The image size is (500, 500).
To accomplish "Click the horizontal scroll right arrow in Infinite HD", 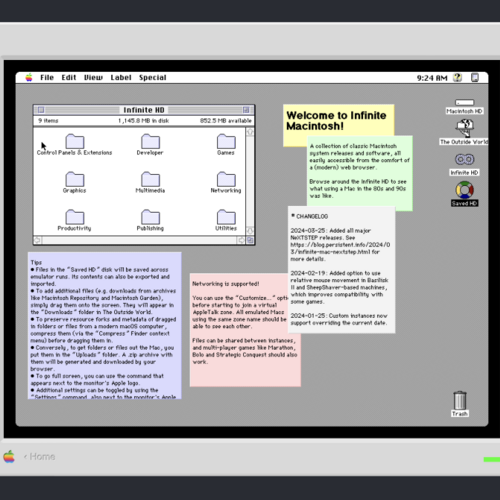I will [x=241, y=240].
